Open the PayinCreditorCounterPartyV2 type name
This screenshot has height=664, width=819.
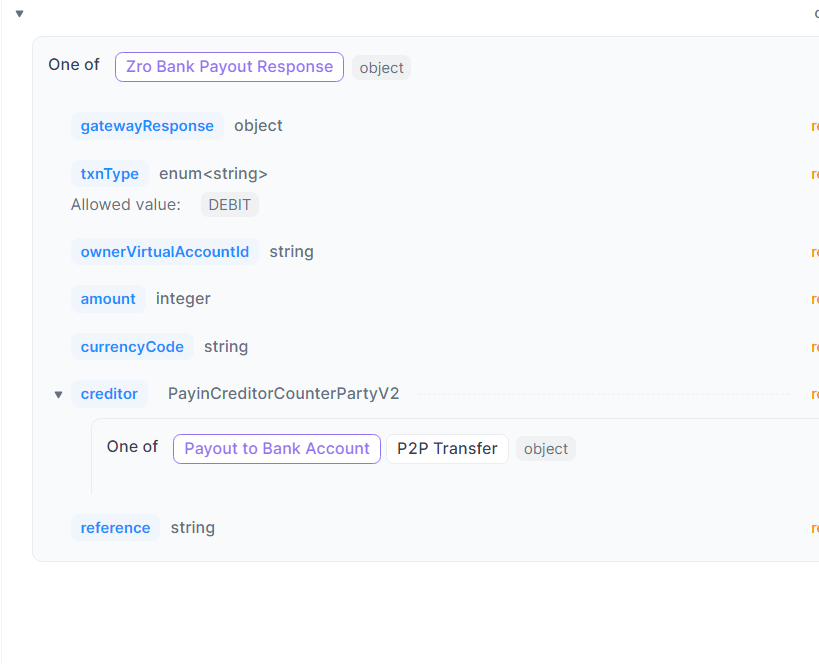point(283,394)
